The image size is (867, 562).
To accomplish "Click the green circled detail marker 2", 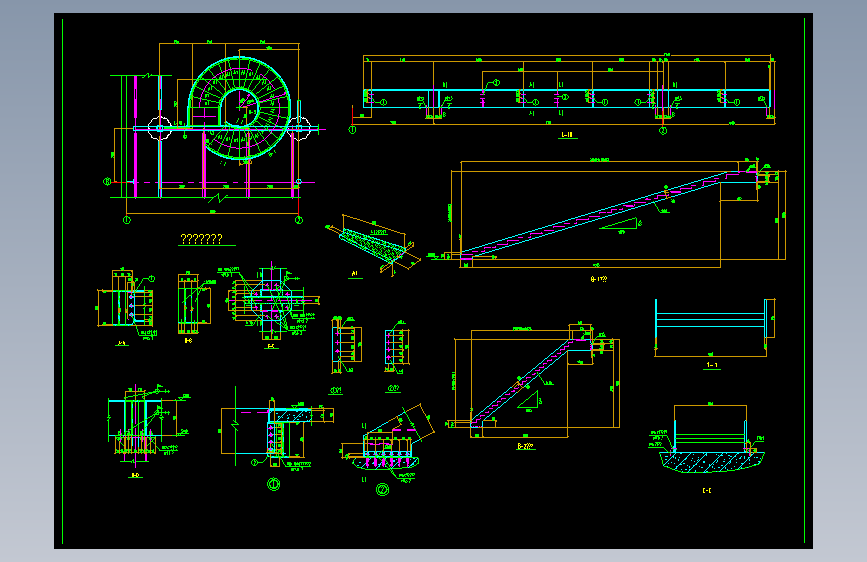I will coord(383,490).
